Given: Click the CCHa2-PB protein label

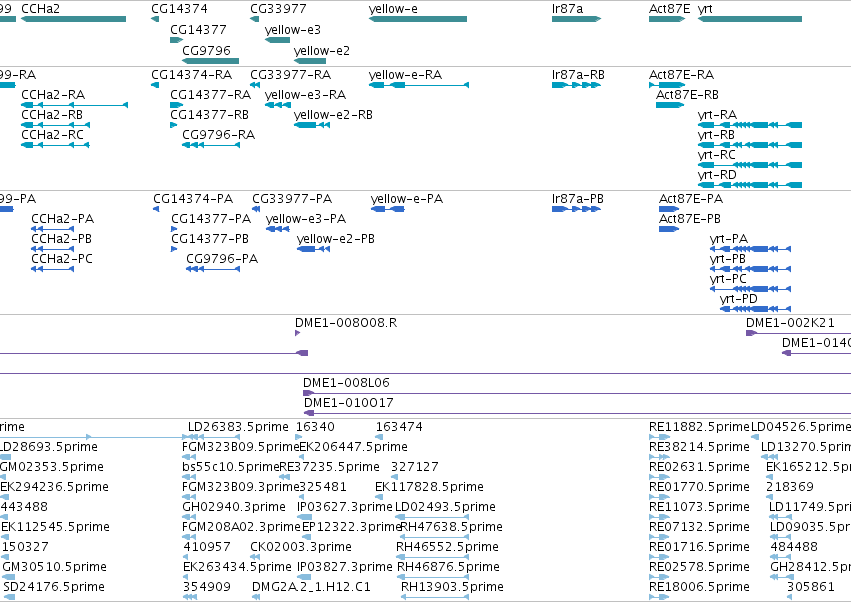Looking at the screenshot, I should (61, 239).
